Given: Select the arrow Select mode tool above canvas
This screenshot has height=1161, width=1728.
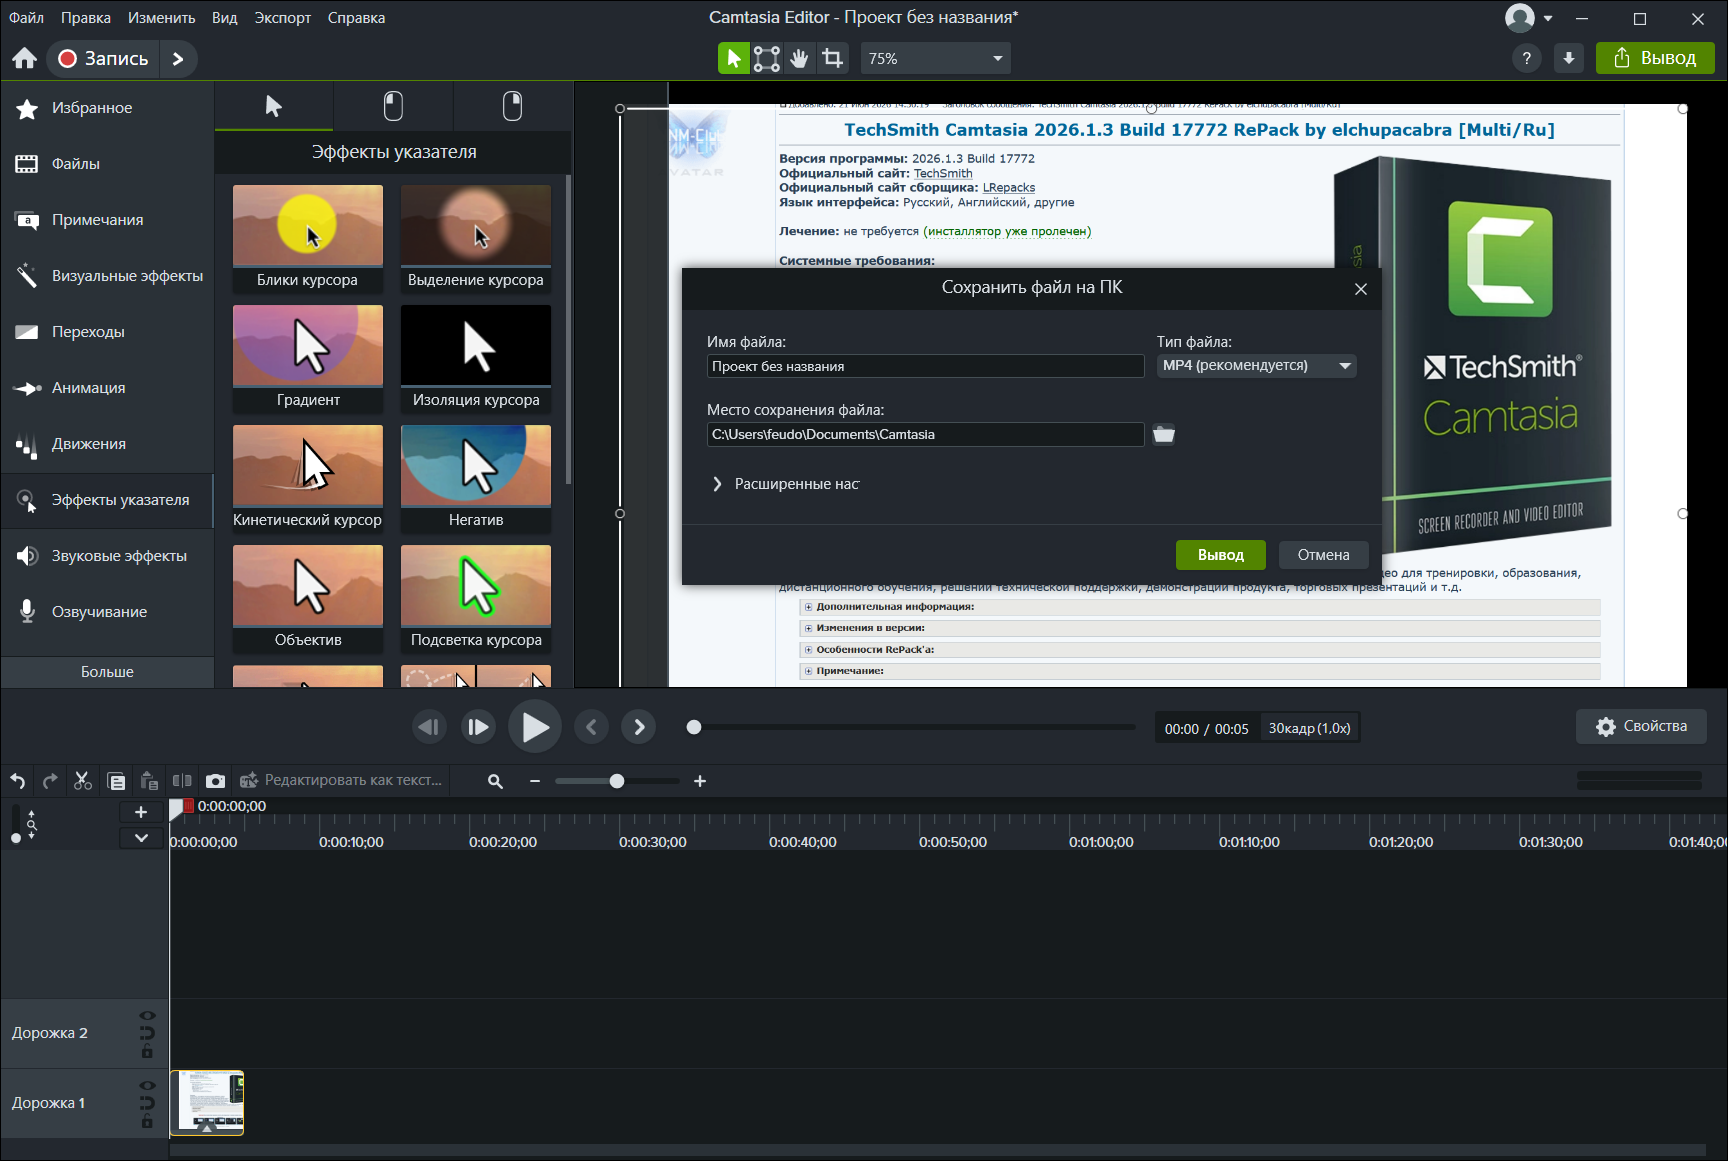Looking at the screenshot, I should click(x=733, y=58).
